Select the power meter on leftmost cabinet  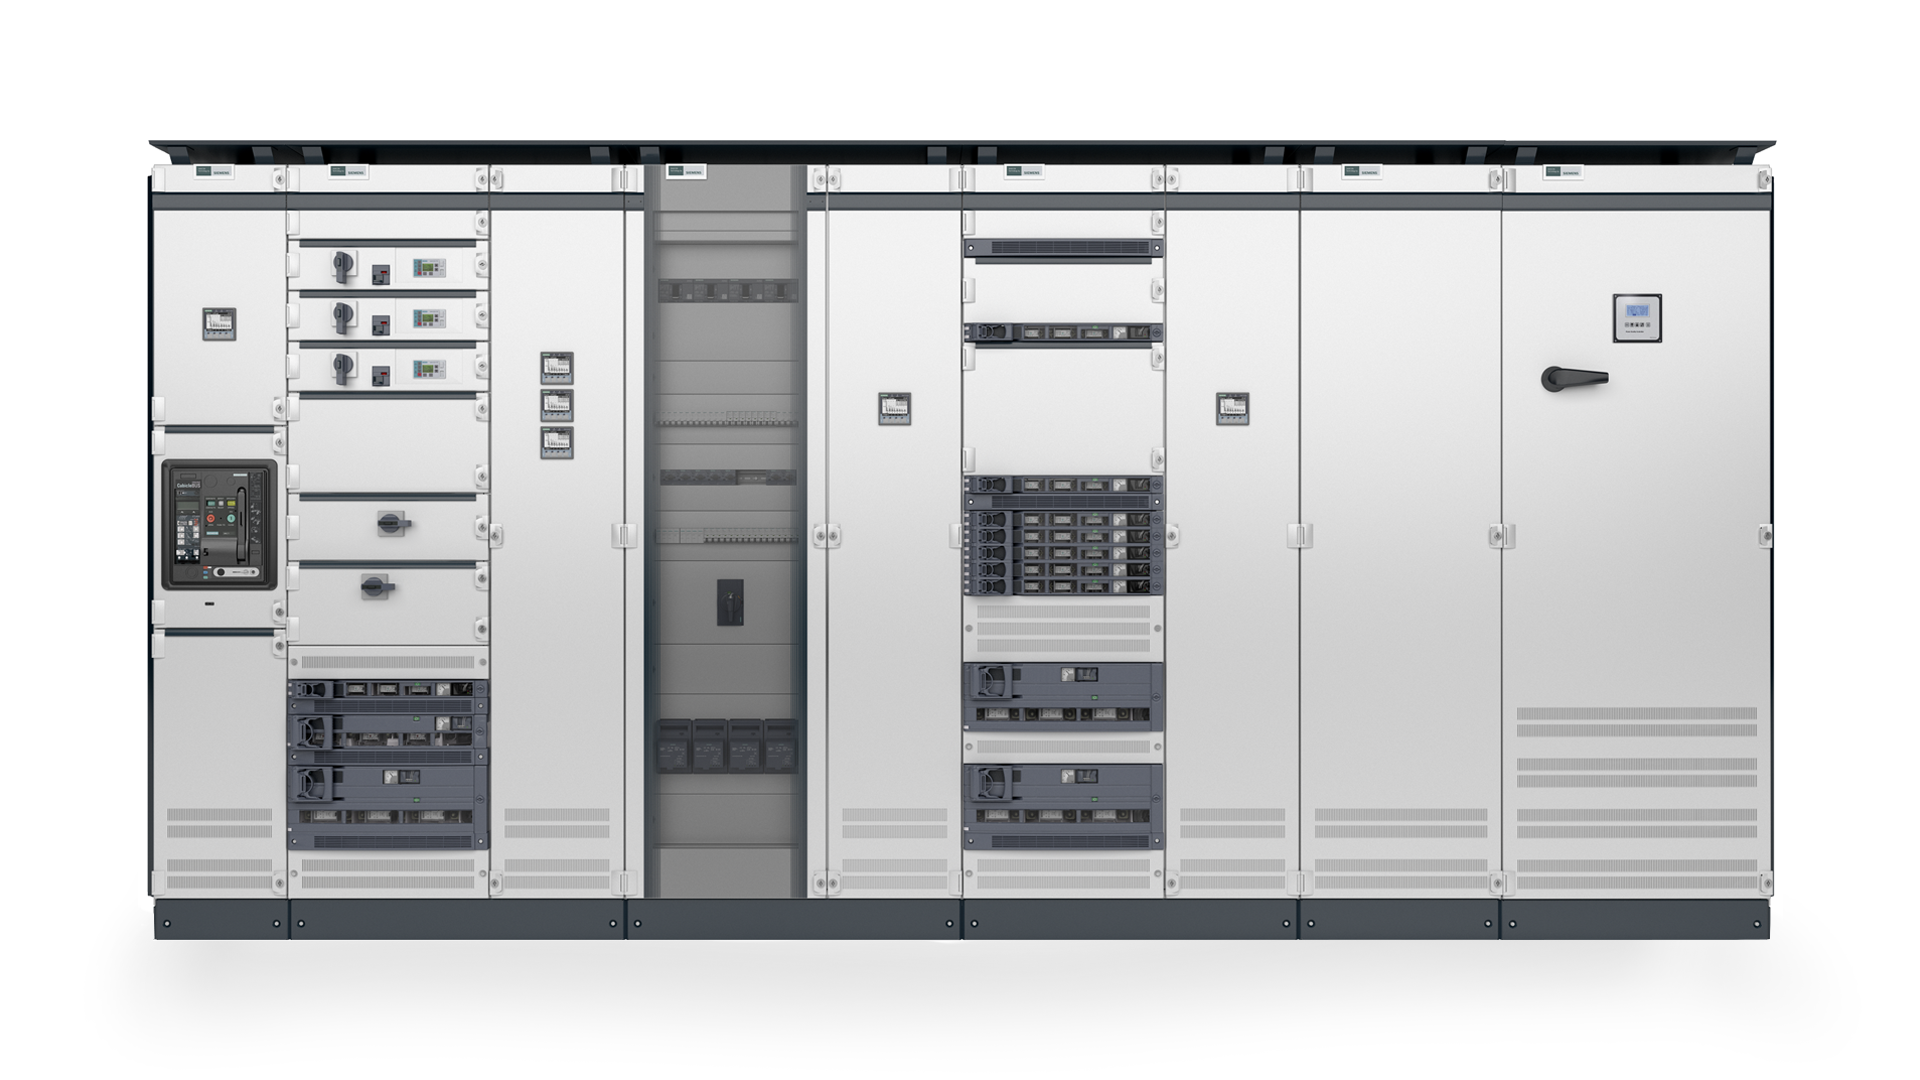click(x=219, y=323)
